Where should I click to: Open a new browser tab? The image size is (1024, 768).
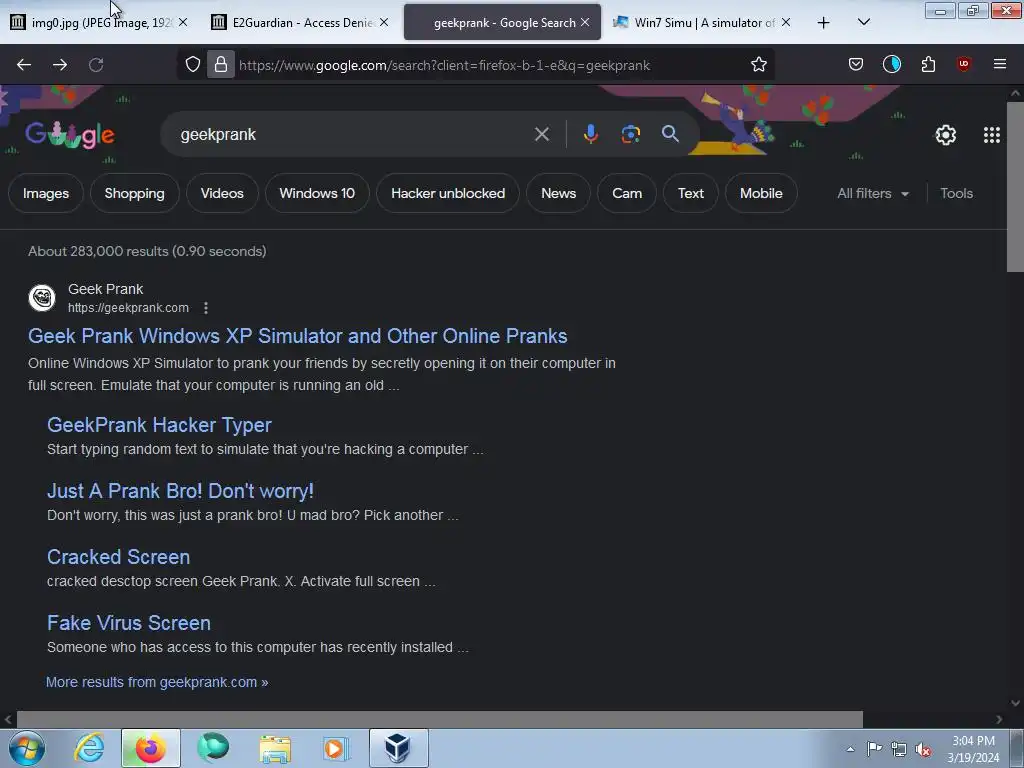(x=824, y=23)
